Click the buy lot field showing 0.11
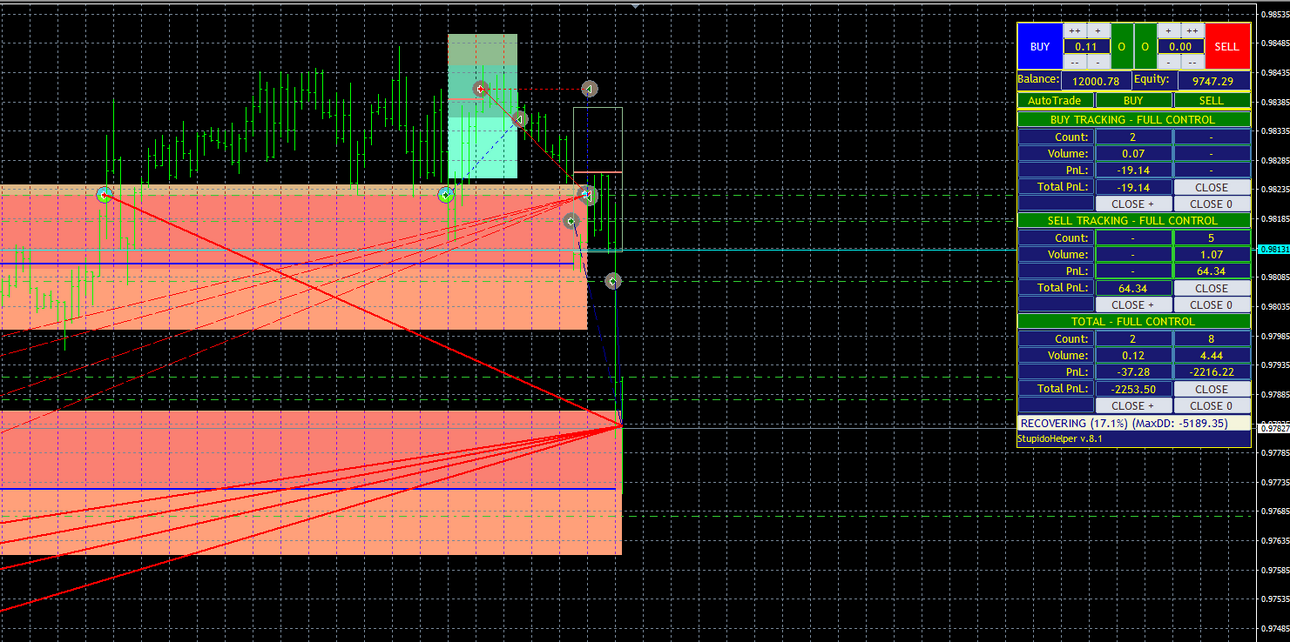The image size is (1290, 642). point(1087,46)
